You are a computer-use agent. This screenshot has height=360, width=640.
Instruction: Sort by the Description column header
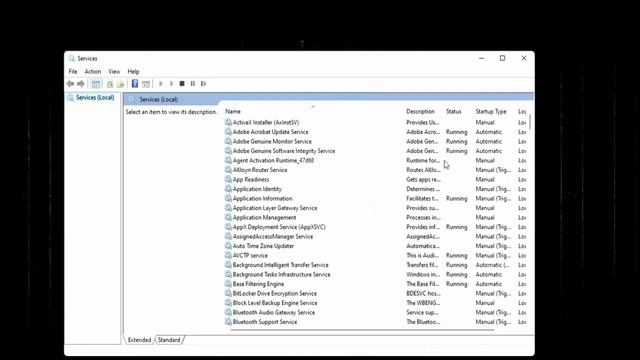[x=420, y=111]
